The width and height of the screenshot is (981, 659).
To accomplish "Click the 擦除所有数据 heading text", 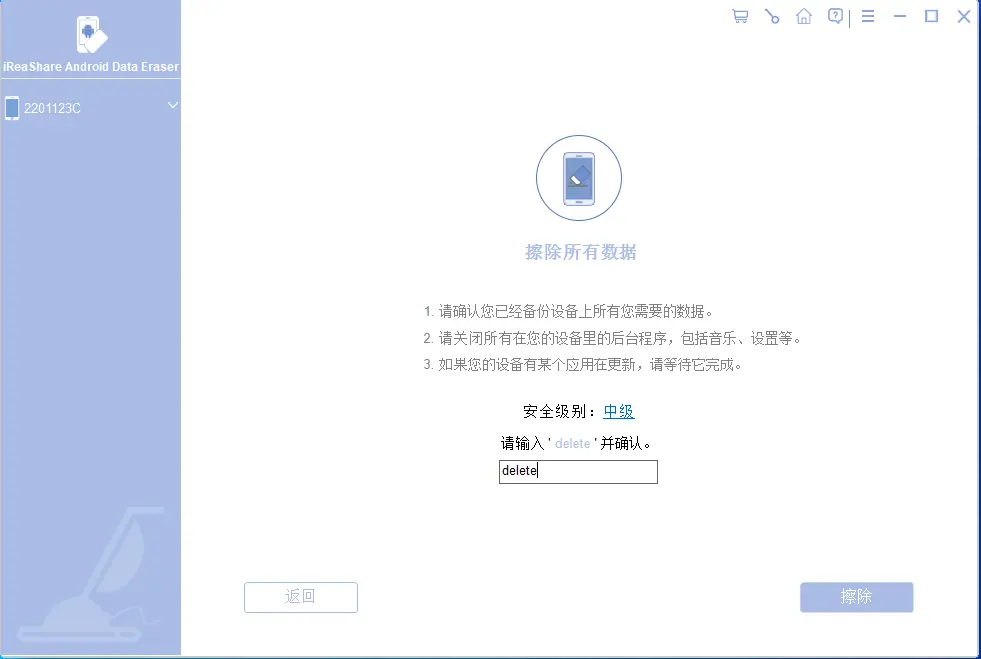I will point(579,252).
